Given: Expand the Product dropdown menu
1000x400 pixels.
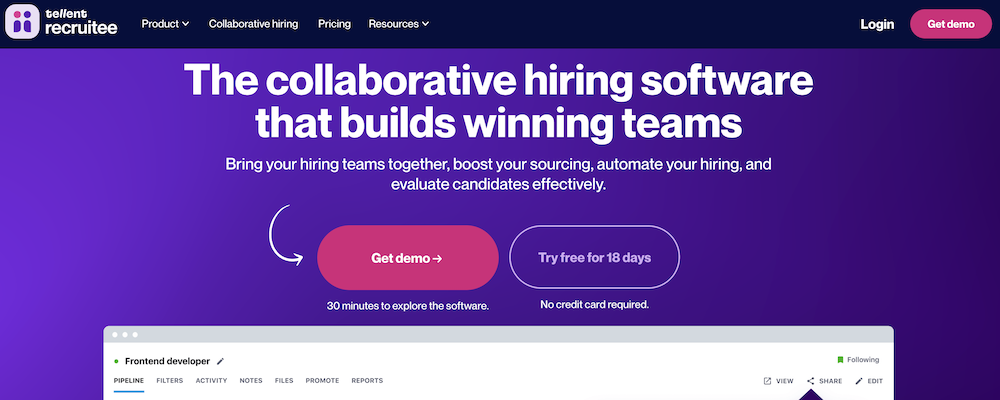Looking at the screenshot, I should (x=165, y=24).
